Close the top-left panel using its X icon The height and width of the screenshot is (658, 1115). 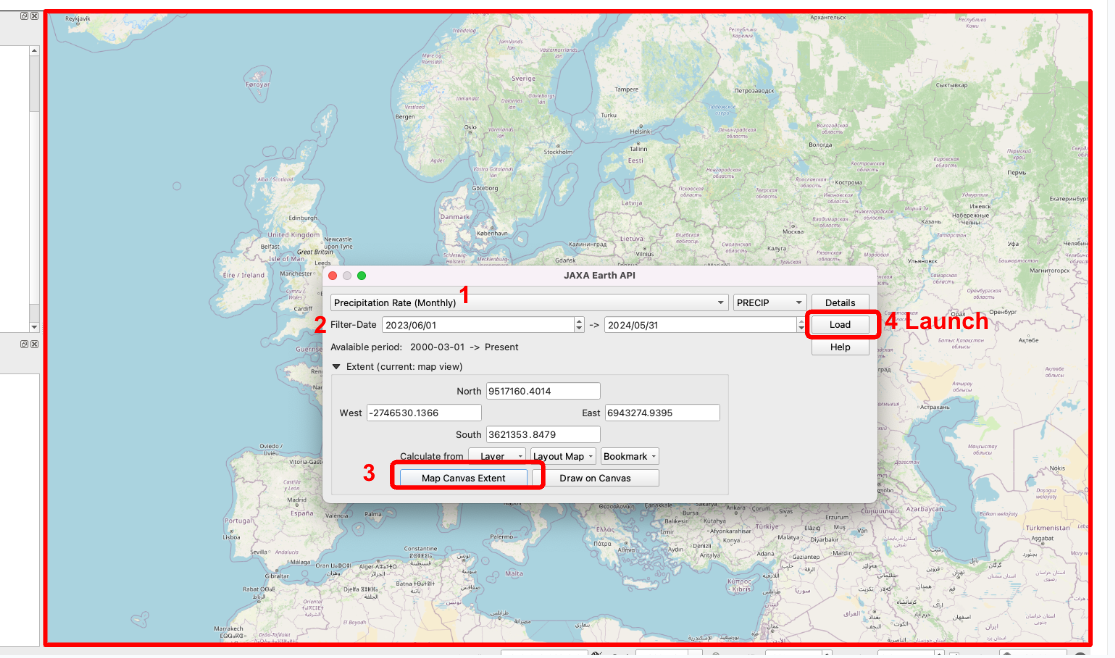(x=34, y=15)
